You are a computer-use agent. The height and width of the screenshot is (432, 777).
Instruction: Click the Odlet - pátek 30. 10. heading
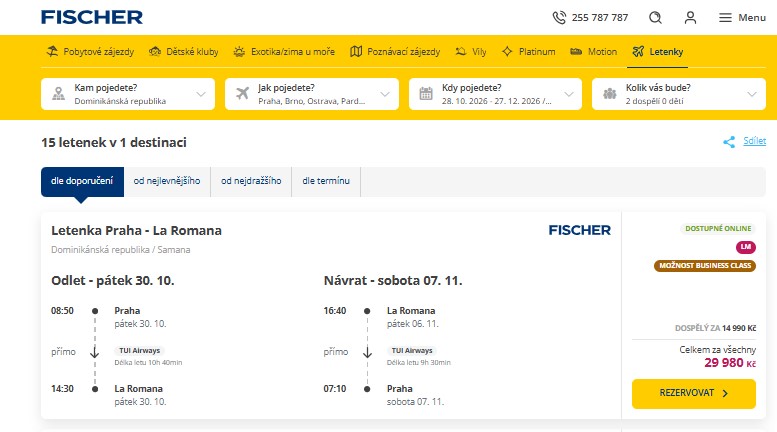coord(112,281)
